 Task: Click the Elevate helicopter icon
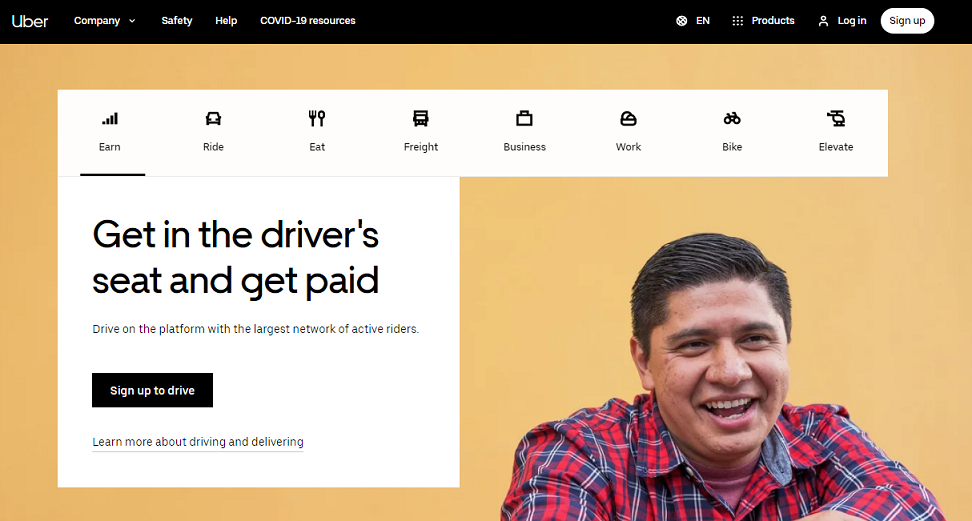[836, 118]
